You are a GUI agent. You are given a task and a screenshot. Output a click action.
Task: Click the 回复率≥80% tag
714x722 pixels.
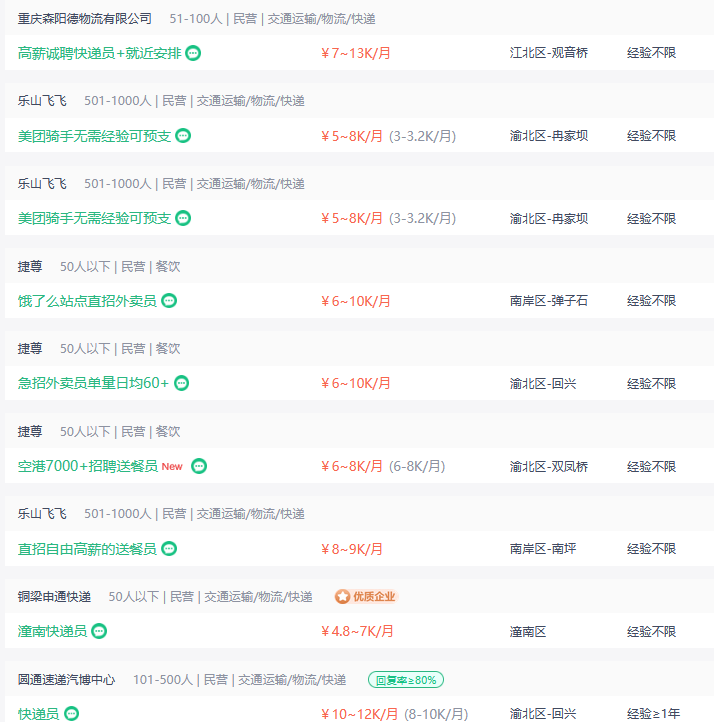(406, 680)
